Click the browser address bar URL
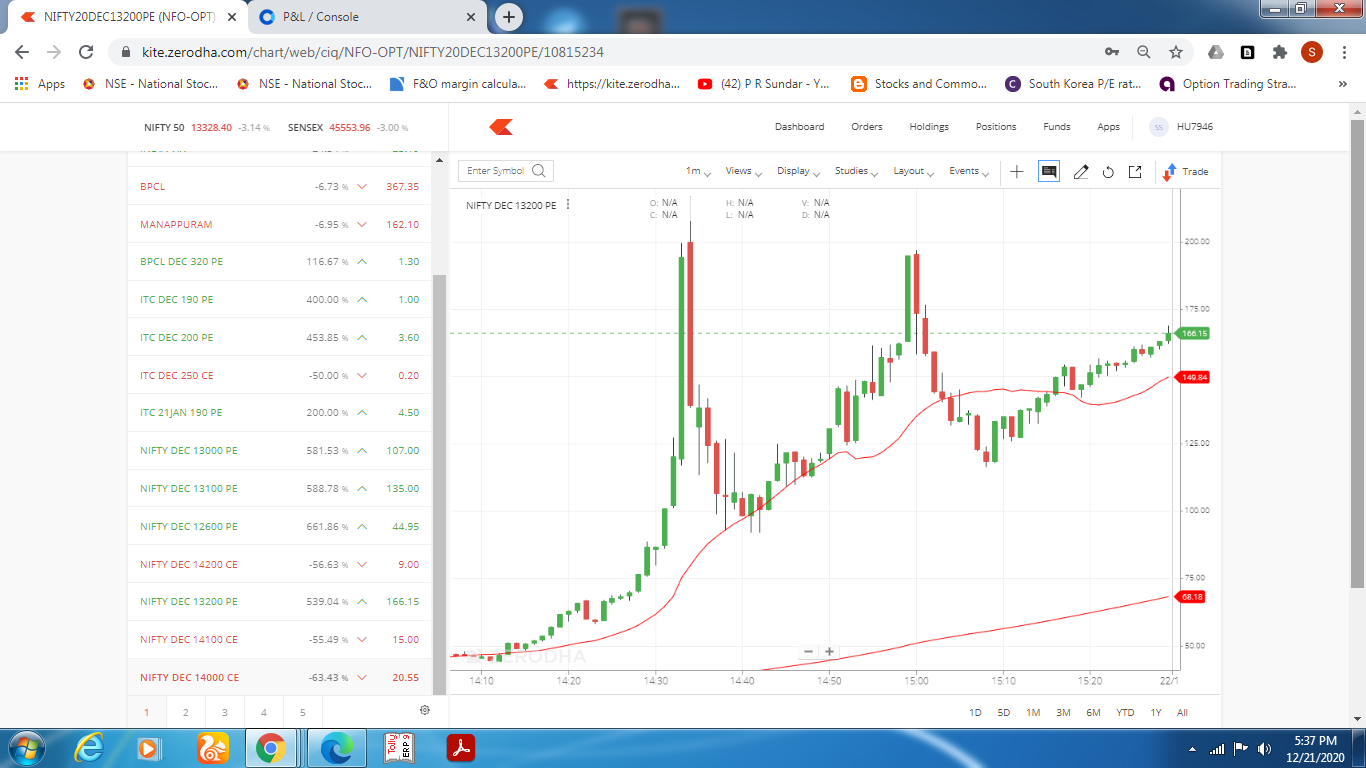This screenshot has height=768, width=1366. click(373, 52)
